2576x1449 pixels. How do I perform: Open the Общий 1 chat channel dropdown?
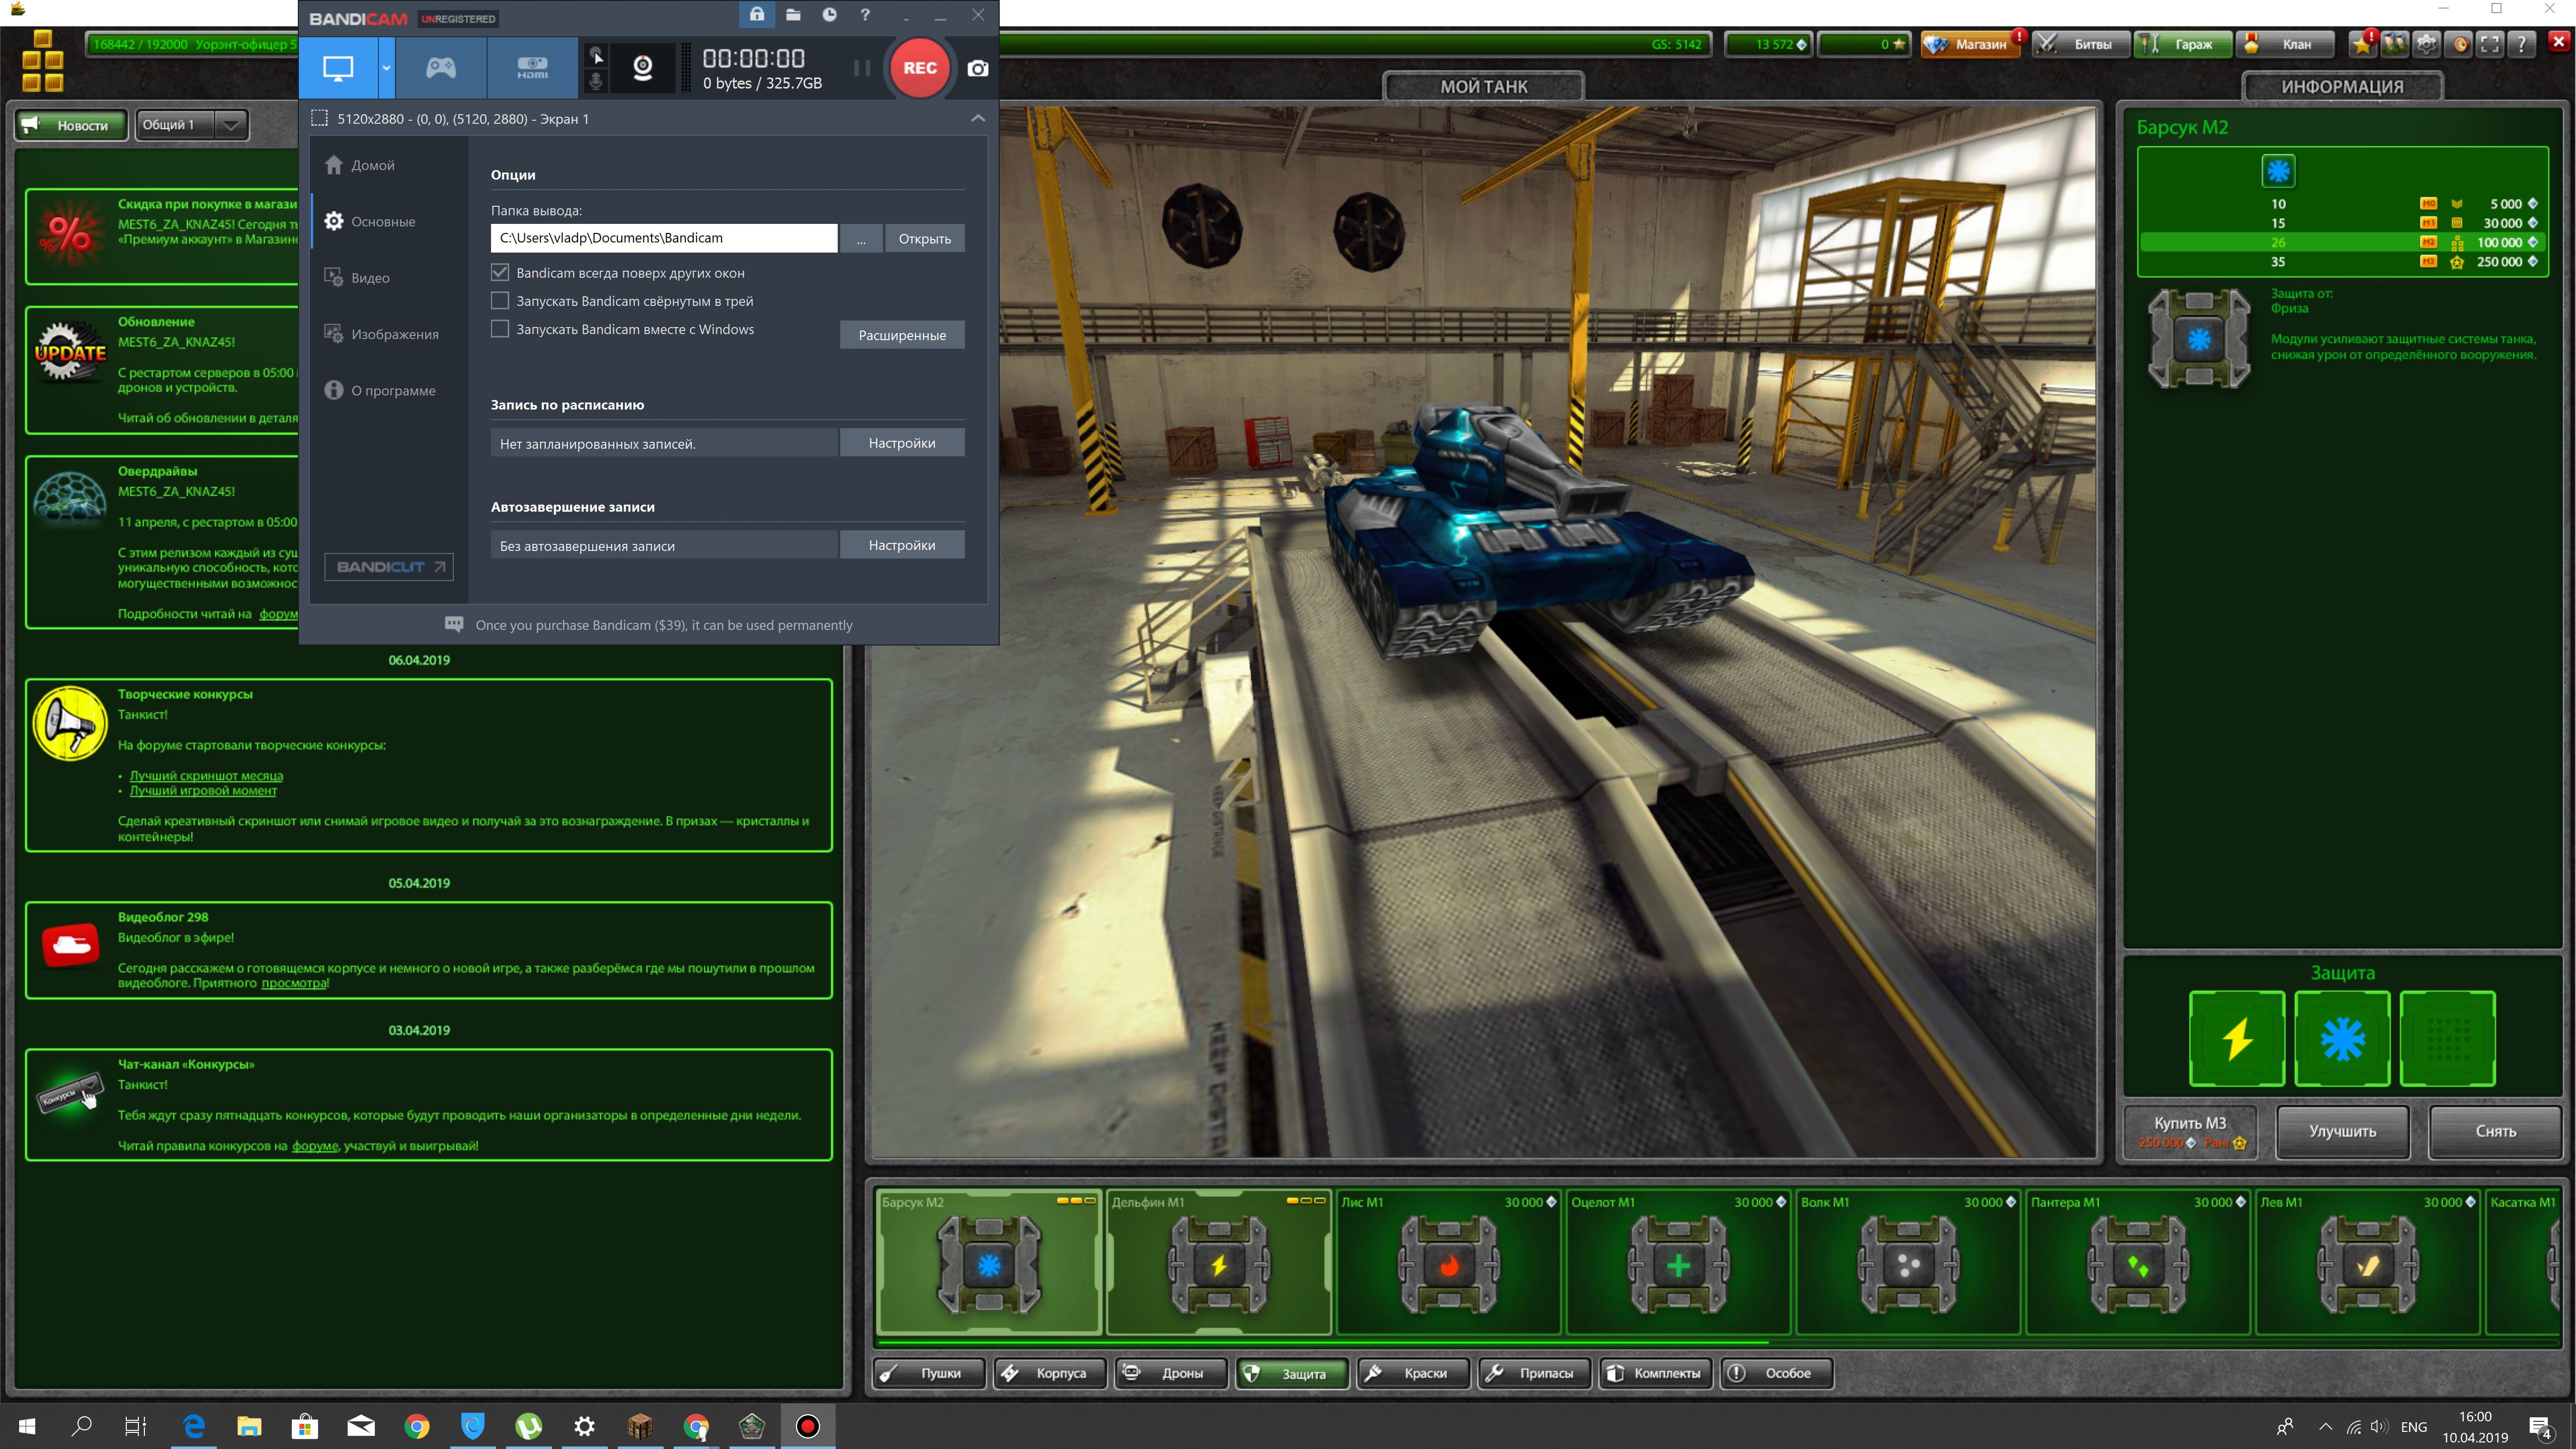[x=191, y=125]
